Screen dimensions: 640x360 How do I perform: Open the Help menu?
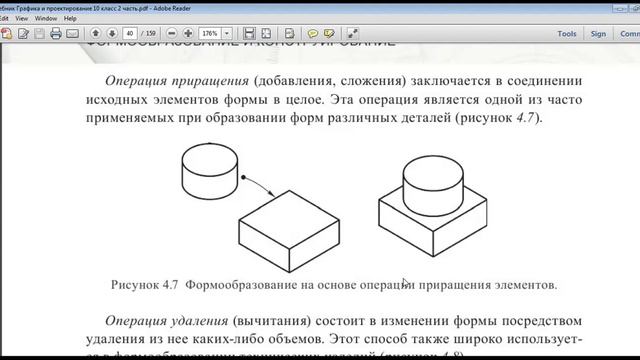70,18
